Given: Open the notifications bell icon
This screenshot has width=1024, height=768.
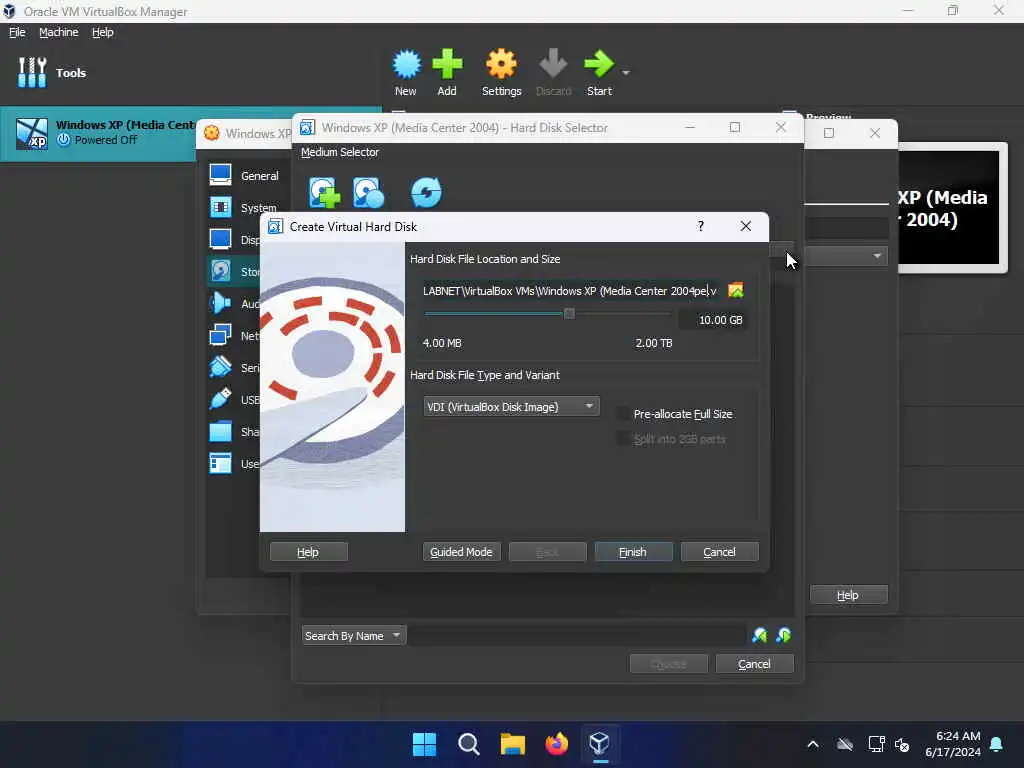Looking at the screenshot, I should (x=997, y=744).
